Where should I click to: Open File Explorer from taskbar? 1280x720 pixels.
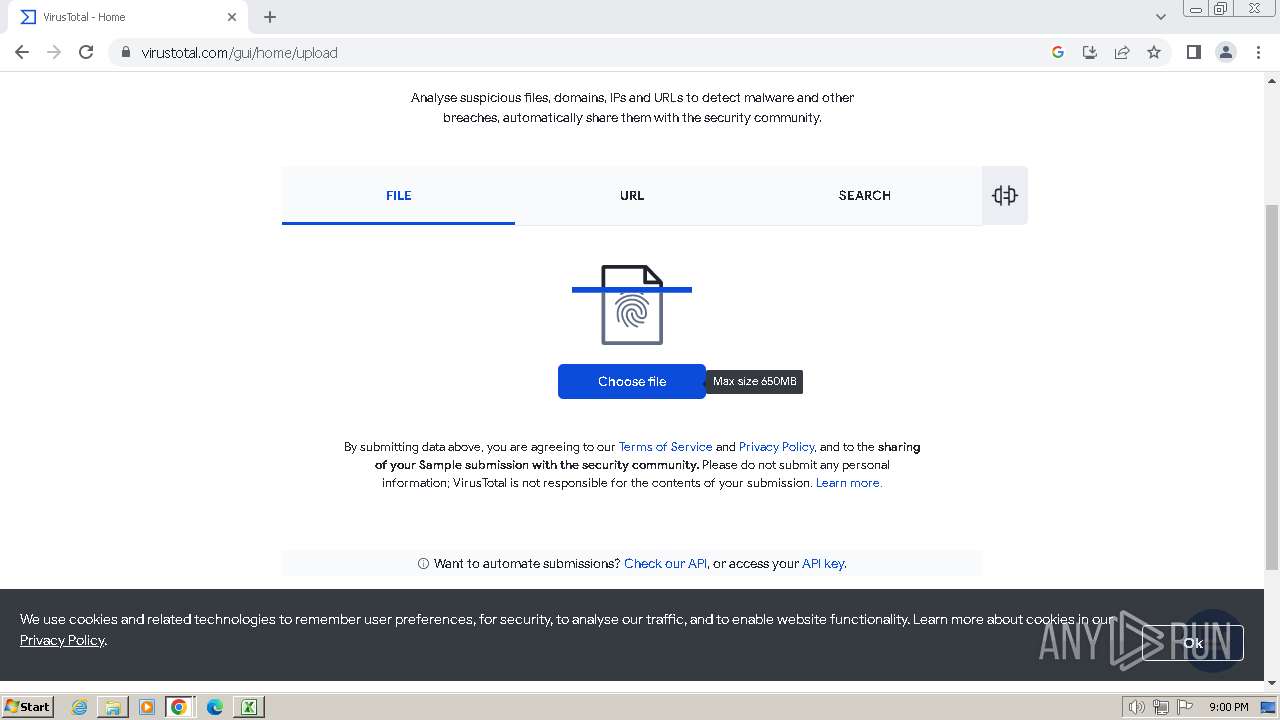[113, 707]
